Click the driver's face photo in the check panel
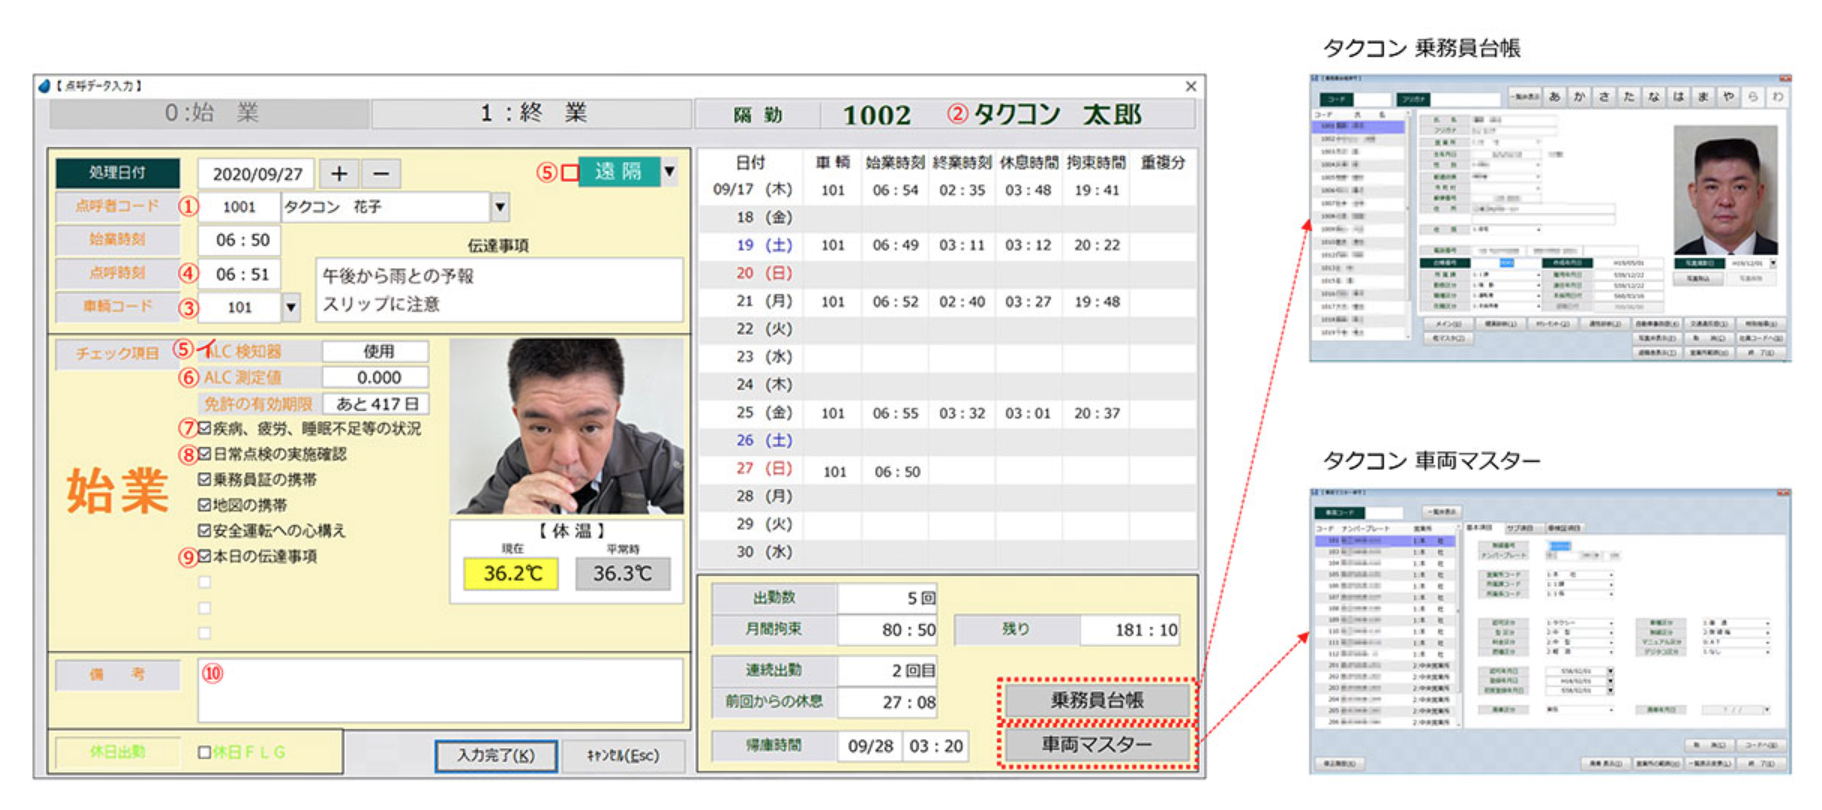 click(x=566, y=427)
